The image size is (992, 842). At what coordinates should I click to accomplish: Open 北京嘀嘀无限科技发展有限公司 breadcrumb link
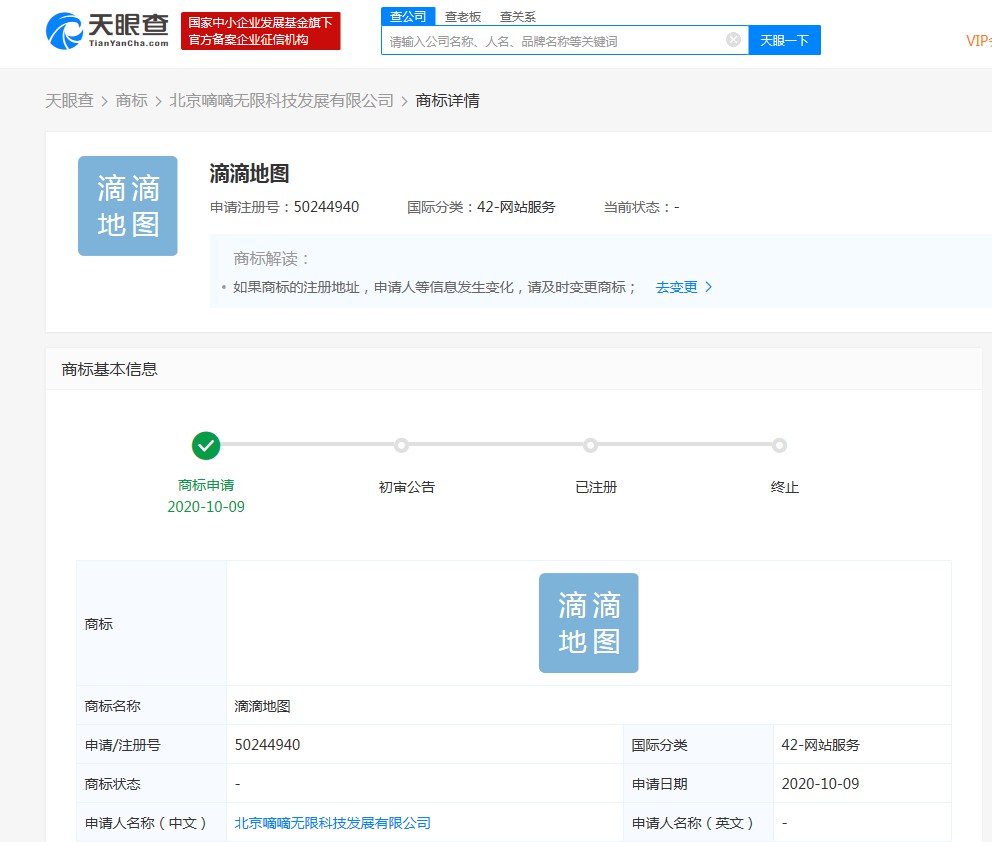[x=282, y=101]
